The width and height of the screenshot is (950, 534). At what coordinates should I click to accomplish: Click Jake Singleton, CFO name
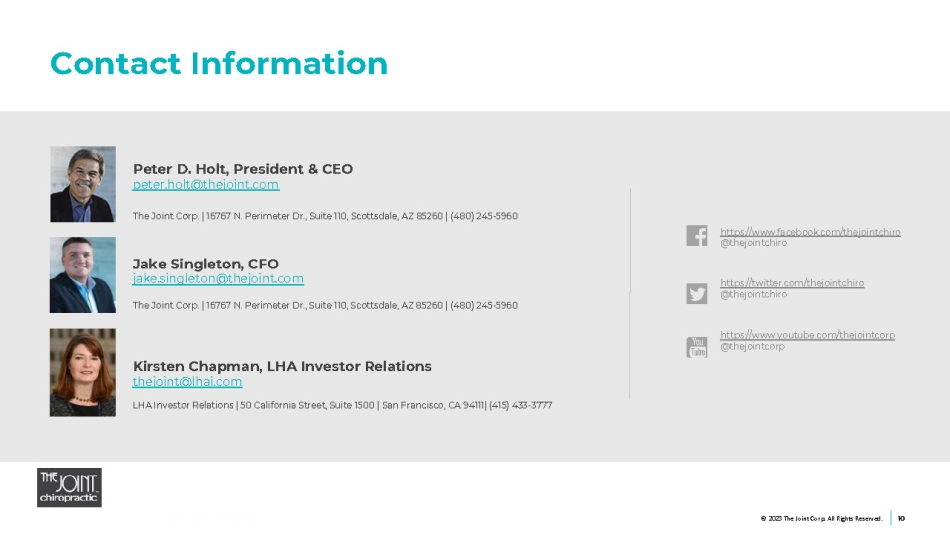point(206,264)
